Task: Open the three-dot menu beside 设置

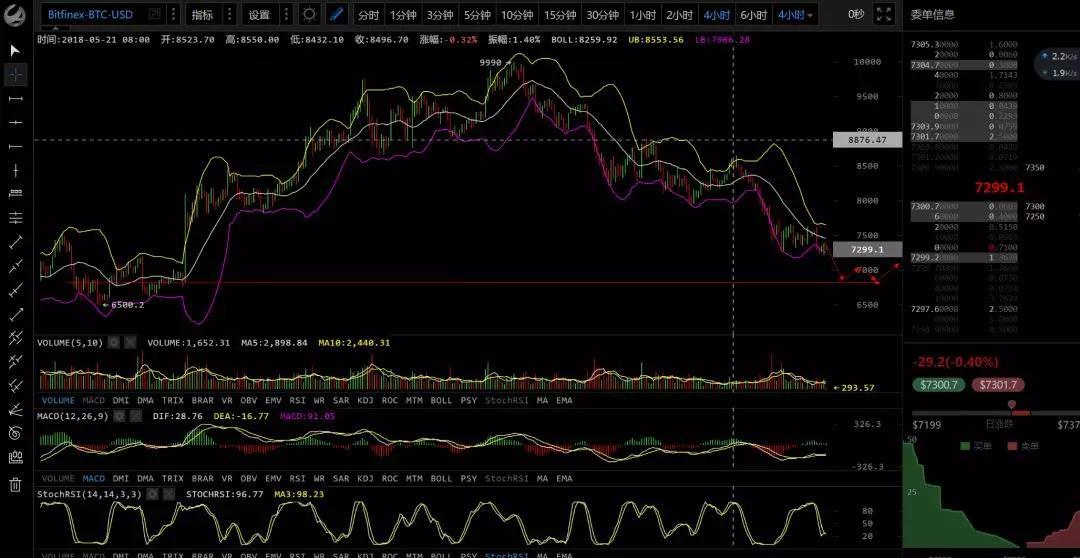Action: (287, 14)
